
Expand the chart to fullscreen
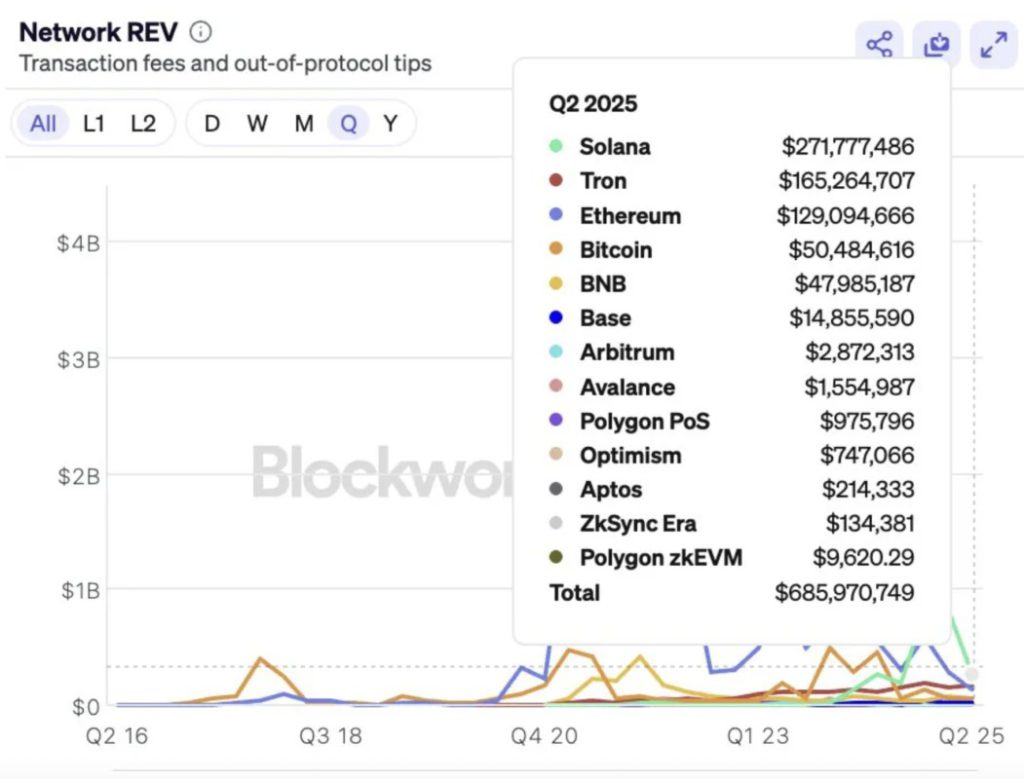click(993, 44)
